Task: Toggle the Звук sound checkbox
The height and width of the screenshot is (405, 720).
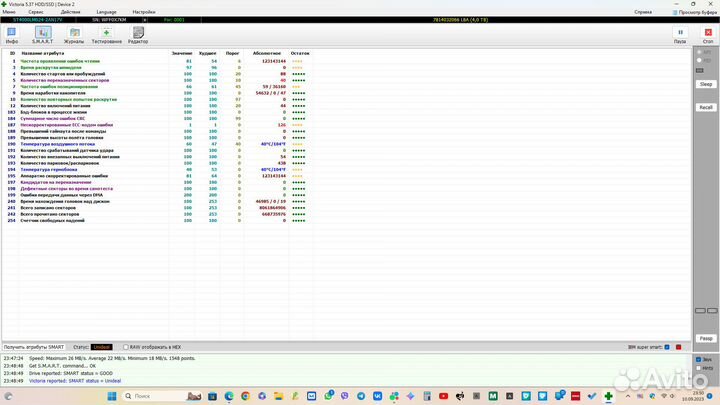Action: (697, 358)
